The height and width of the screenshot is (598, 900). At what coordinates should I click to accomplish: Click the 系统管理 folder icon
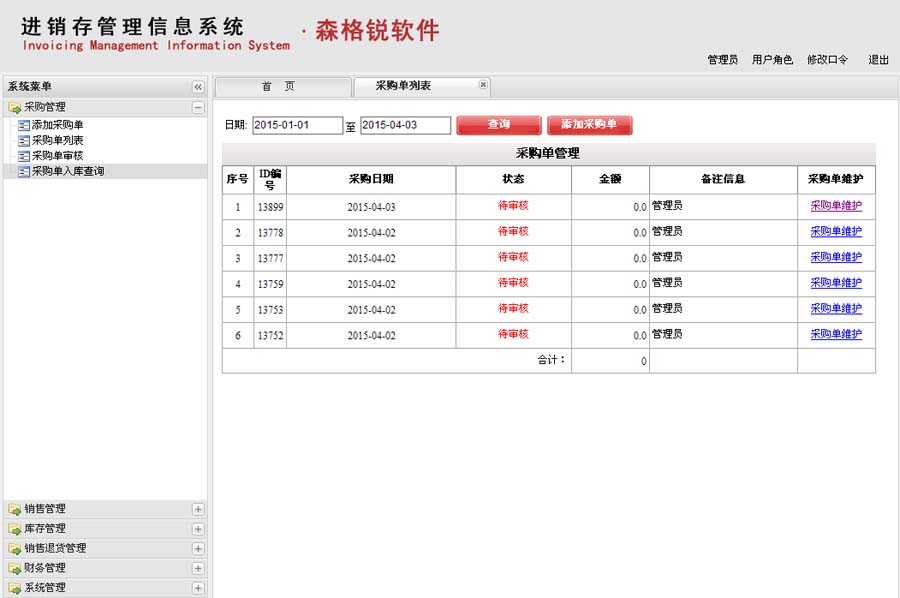click(15, 588)
